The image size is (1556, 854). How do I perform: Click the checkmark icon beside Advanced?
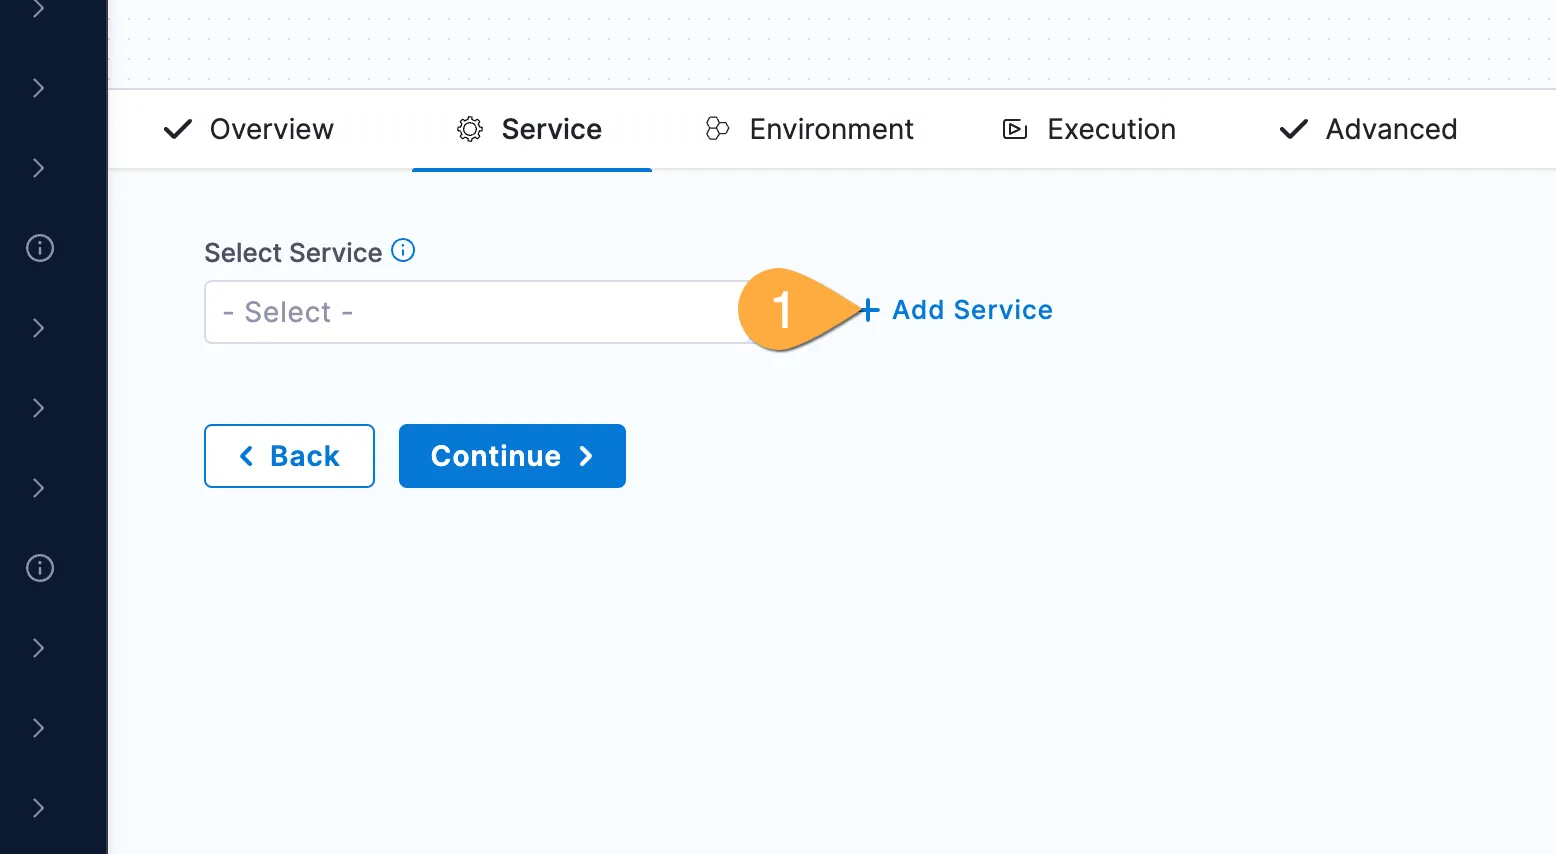(x=1294, y=129)
